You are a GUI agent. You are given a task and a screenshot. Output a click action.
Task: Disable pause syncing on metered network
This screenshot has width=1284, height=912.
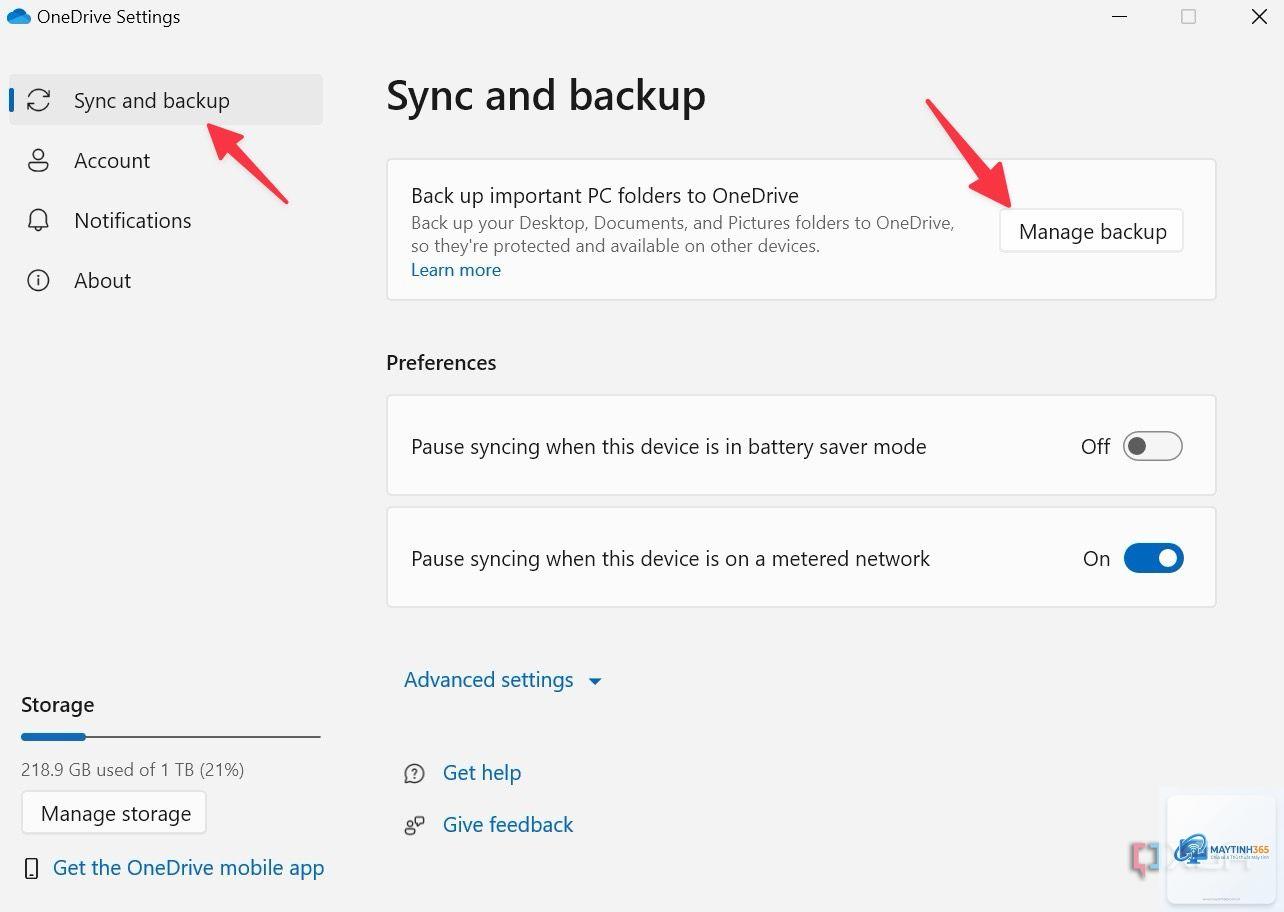tap(1153, 558)
